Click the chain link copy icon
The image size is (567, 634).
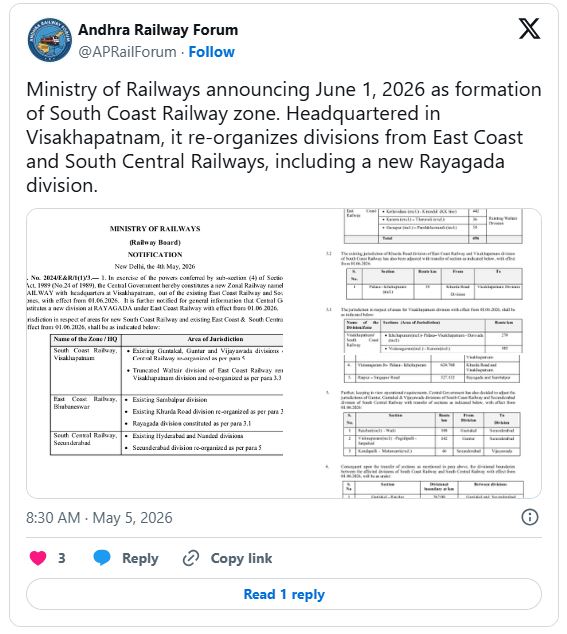coord(191,558)
